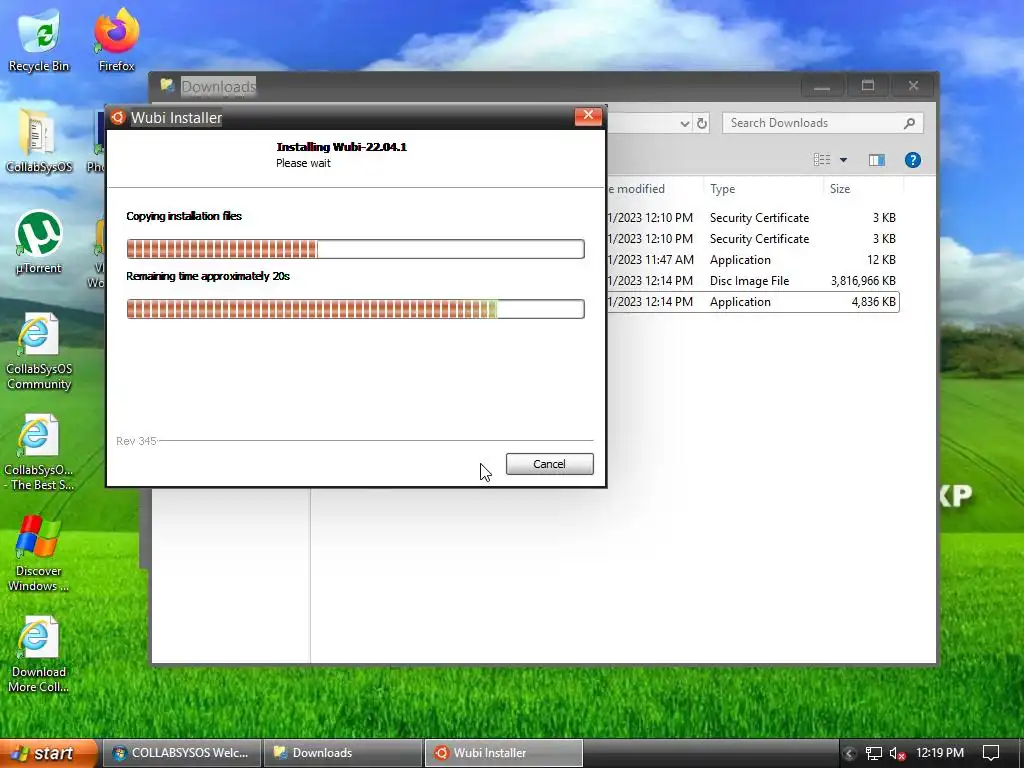Click the 3,816,966 KB size cell
This screenshot has width=1024, height=768.
[x=863, y=281]
